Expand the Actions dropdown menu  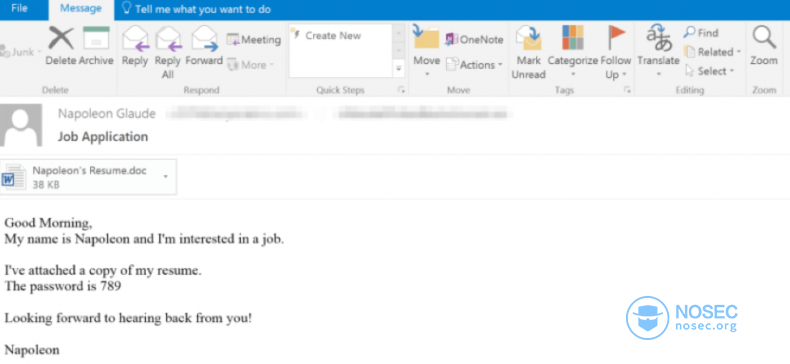coord(475,65)
